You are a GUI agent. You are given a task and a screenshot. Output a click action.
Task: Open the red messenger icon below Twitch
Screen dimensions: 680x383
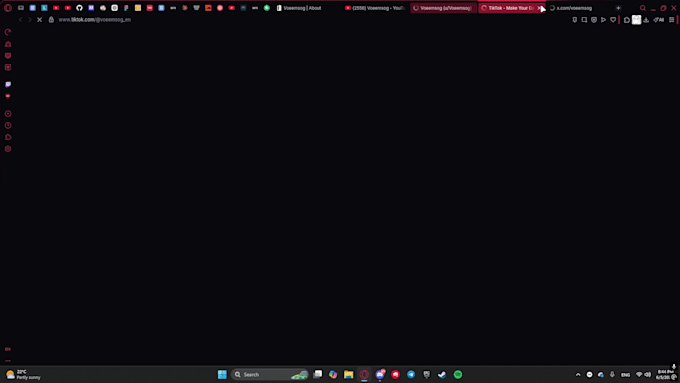coord(8,96)
